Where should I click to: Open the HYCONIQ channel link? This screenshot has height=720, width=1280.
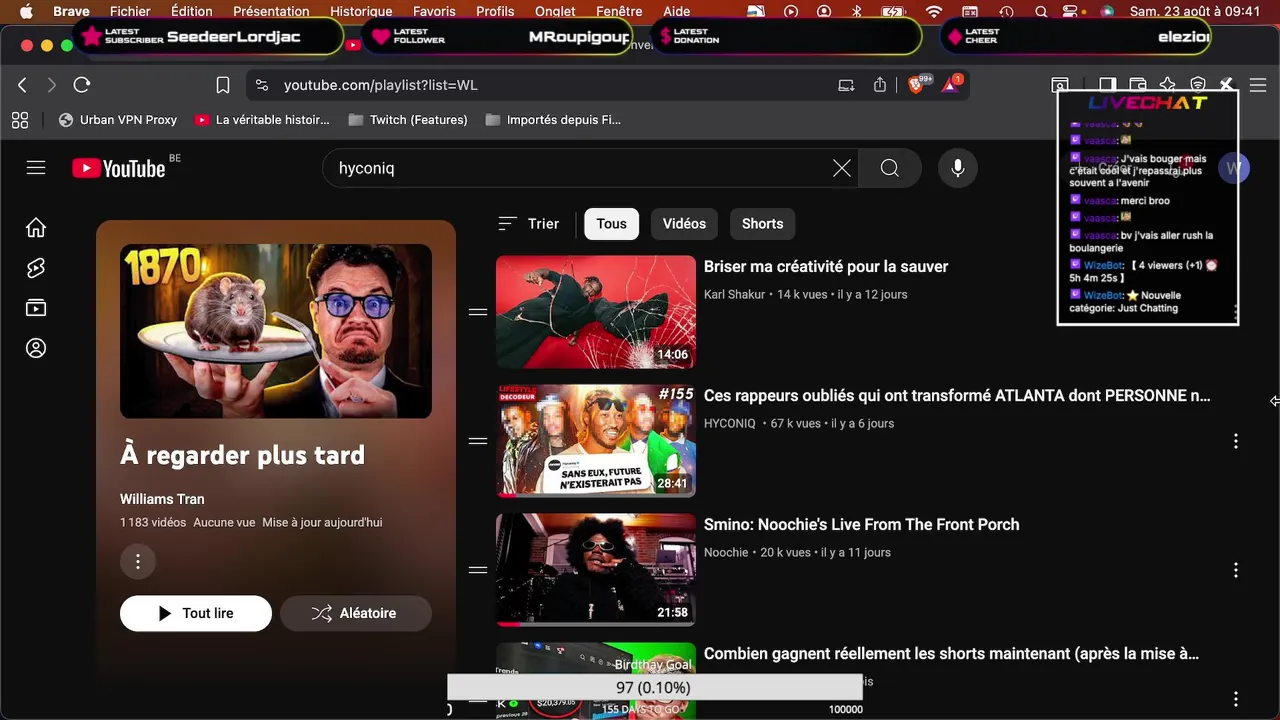click(730, 424)
